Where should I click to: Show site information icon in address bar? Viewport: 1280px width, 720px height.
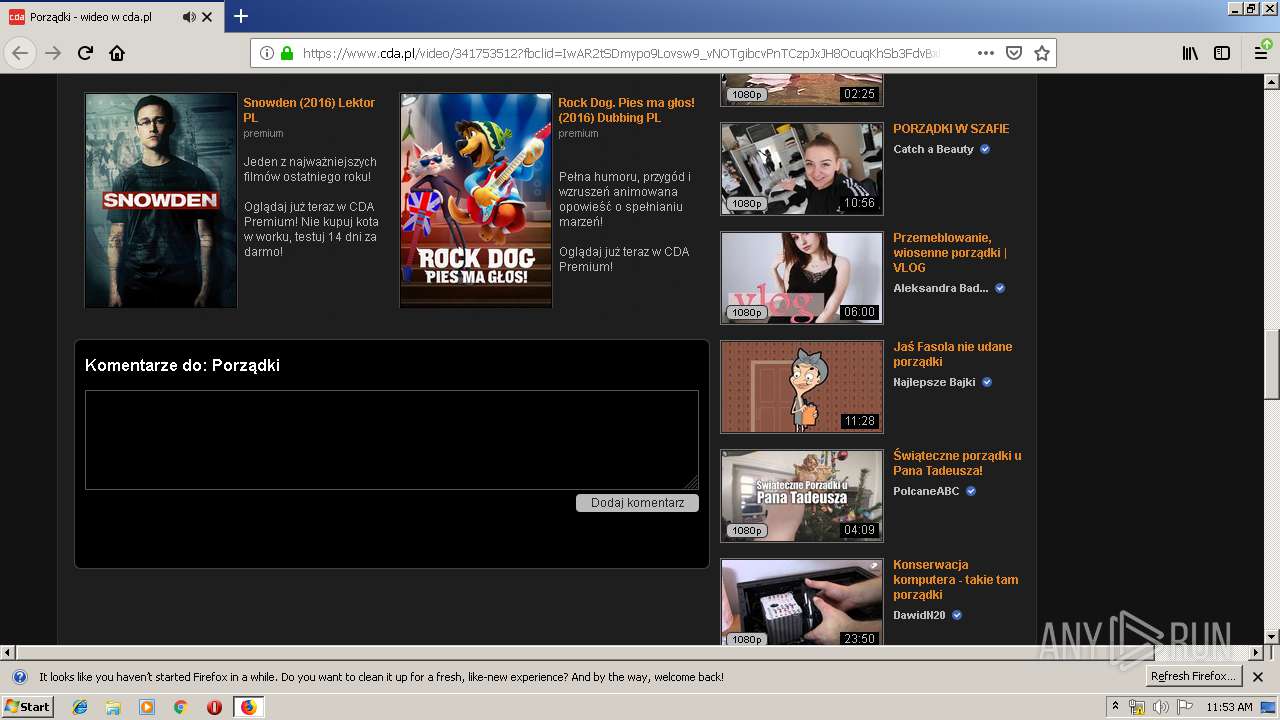click(267, 53)
